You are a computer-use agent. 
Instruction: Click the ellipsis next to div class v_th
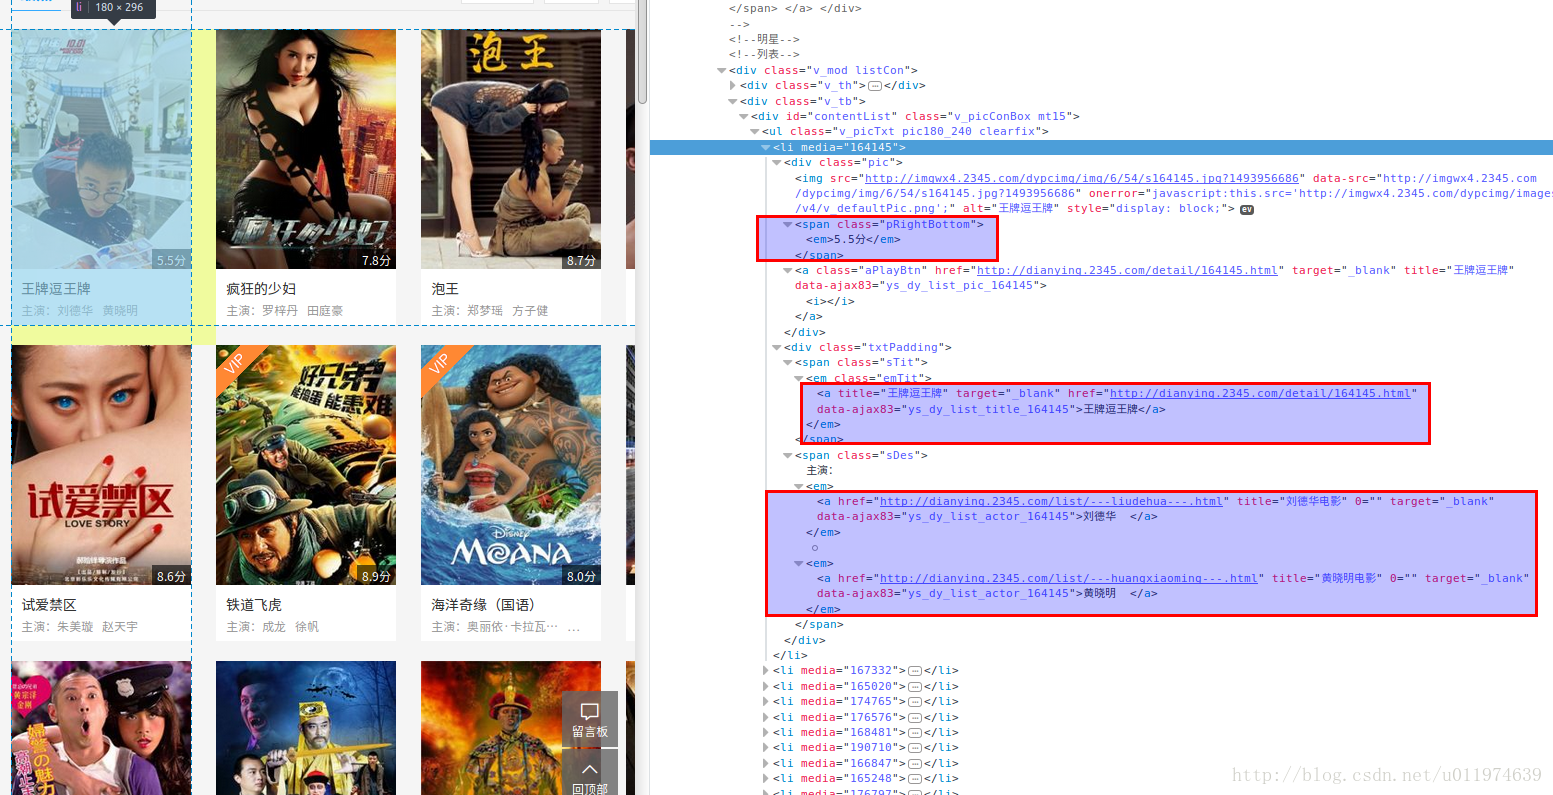[875, 86]
